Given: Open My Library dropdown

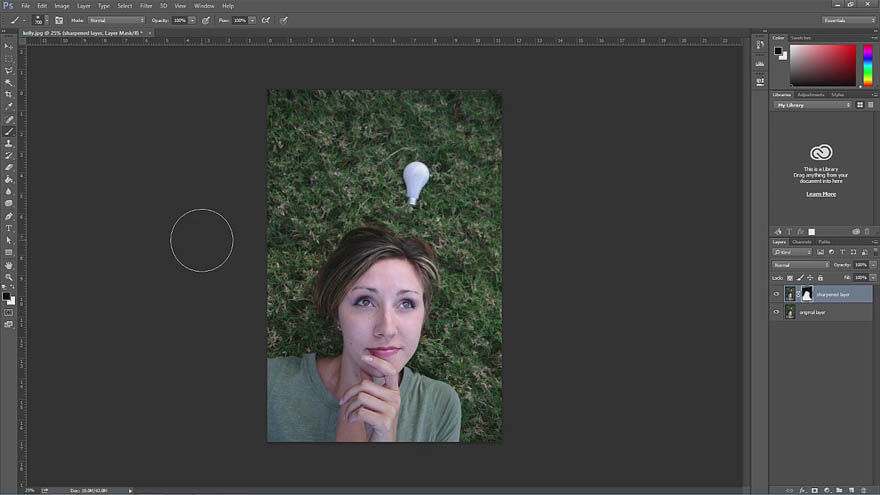Looking at the screenshot, I should point(813,105).
